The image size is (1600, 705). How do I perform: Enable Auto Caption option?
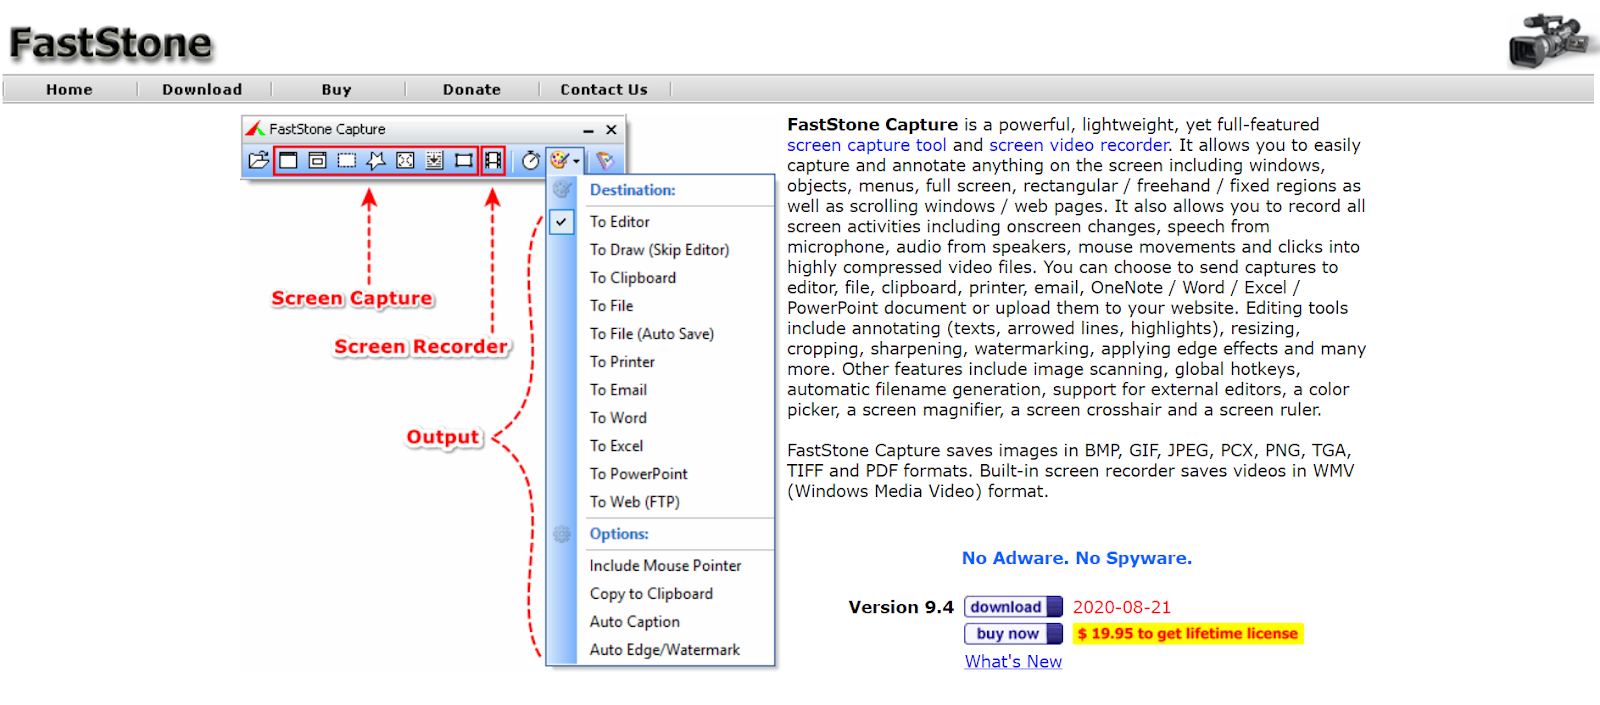tap(634, 622)
